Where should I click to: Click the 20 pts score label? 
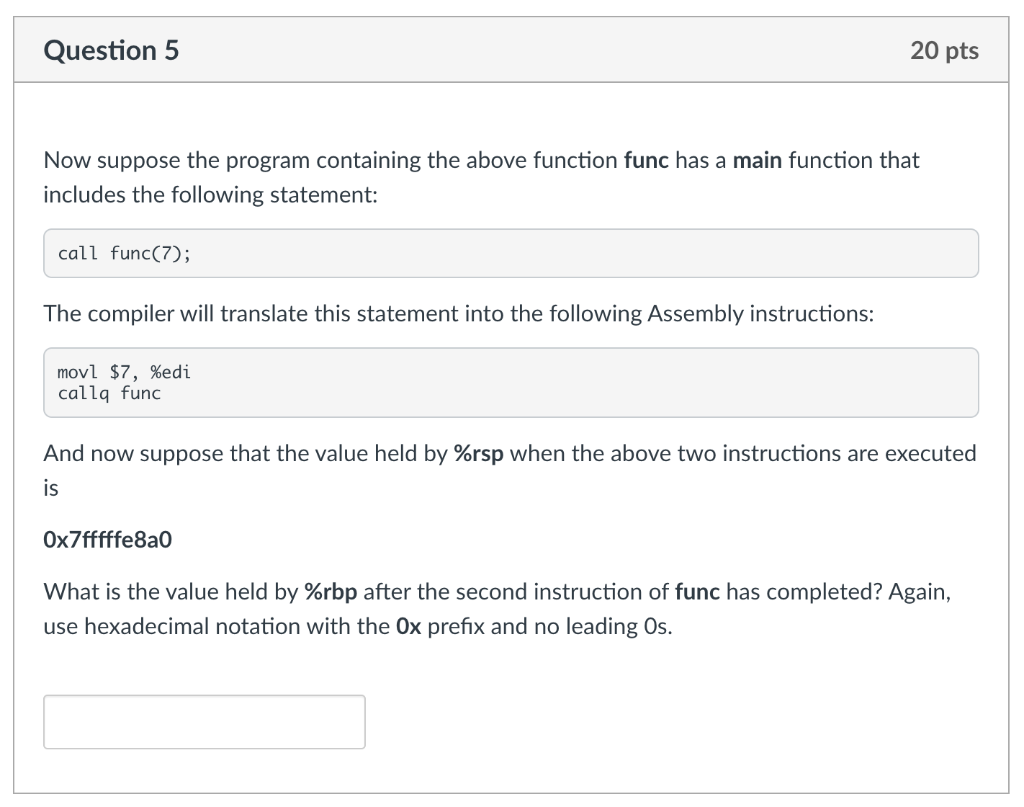coord(944,50)
